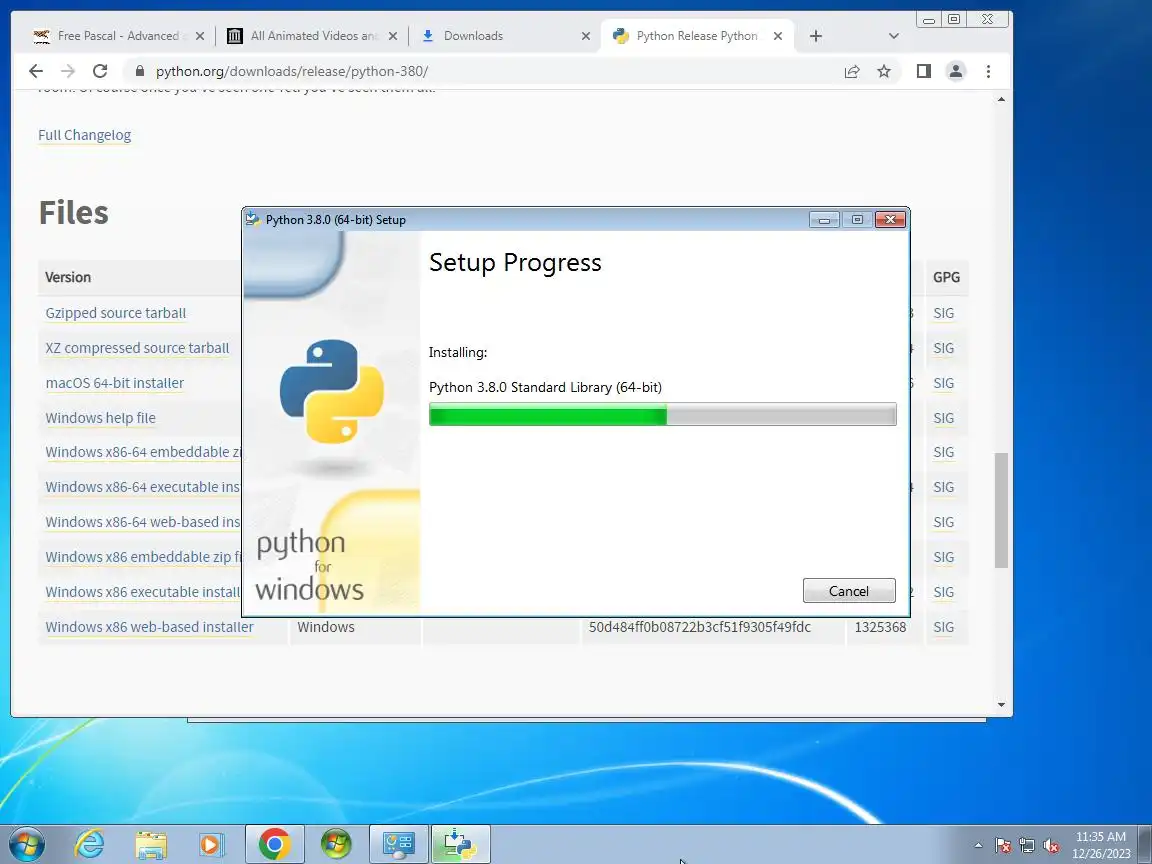The width and height of the screenshot is (1152, 864).
Task: Open the Windows x86-64 executable installer link
Action: point(143,487)
